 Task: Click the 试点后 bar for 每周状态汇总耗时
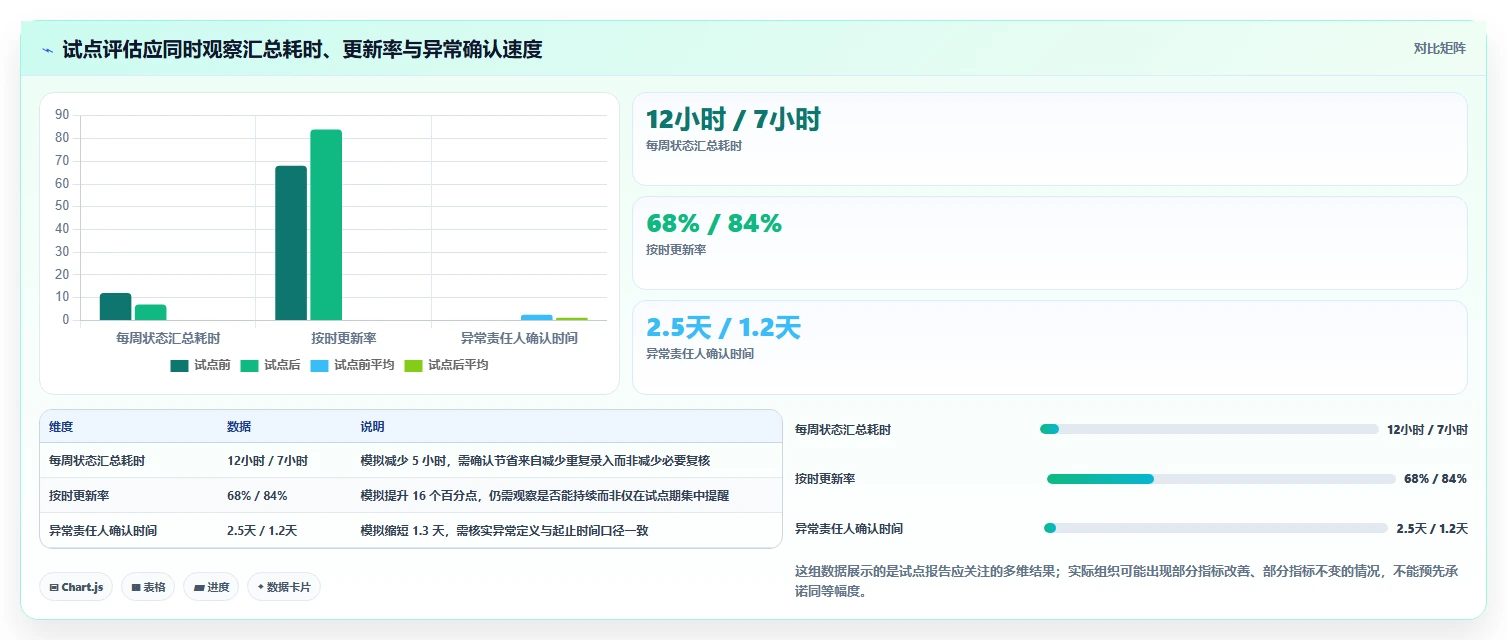[x=150, y=313]
